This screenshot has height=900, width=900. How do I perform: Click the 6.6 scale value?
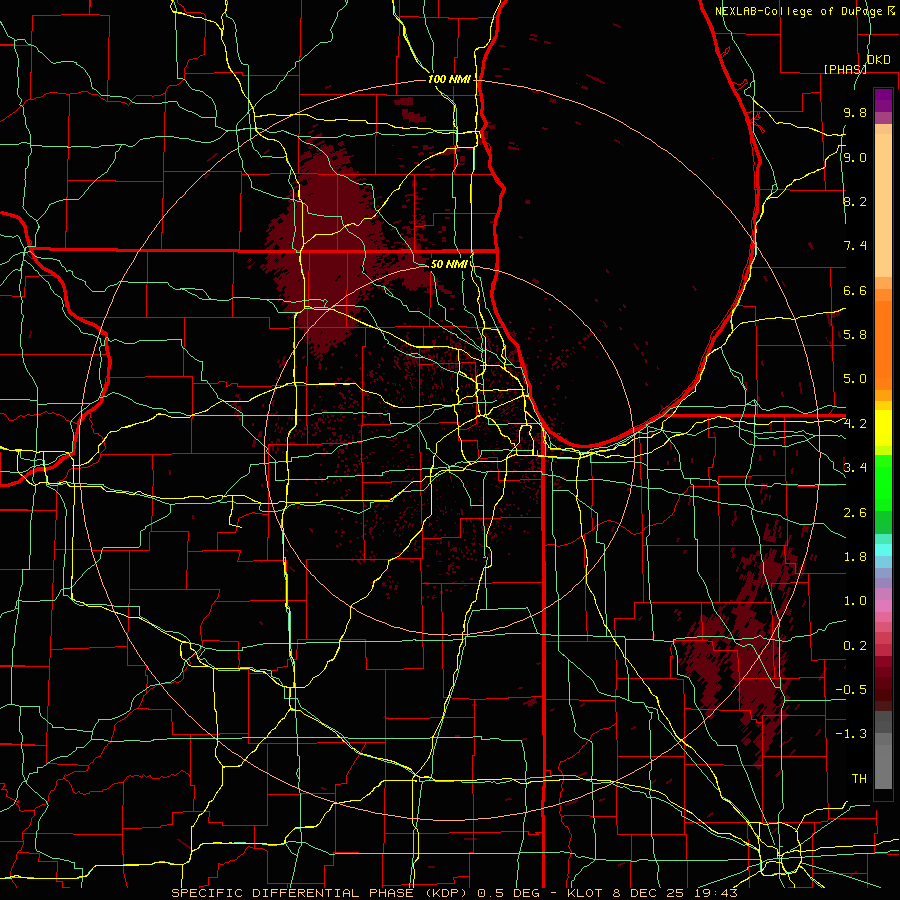[855, 290]
